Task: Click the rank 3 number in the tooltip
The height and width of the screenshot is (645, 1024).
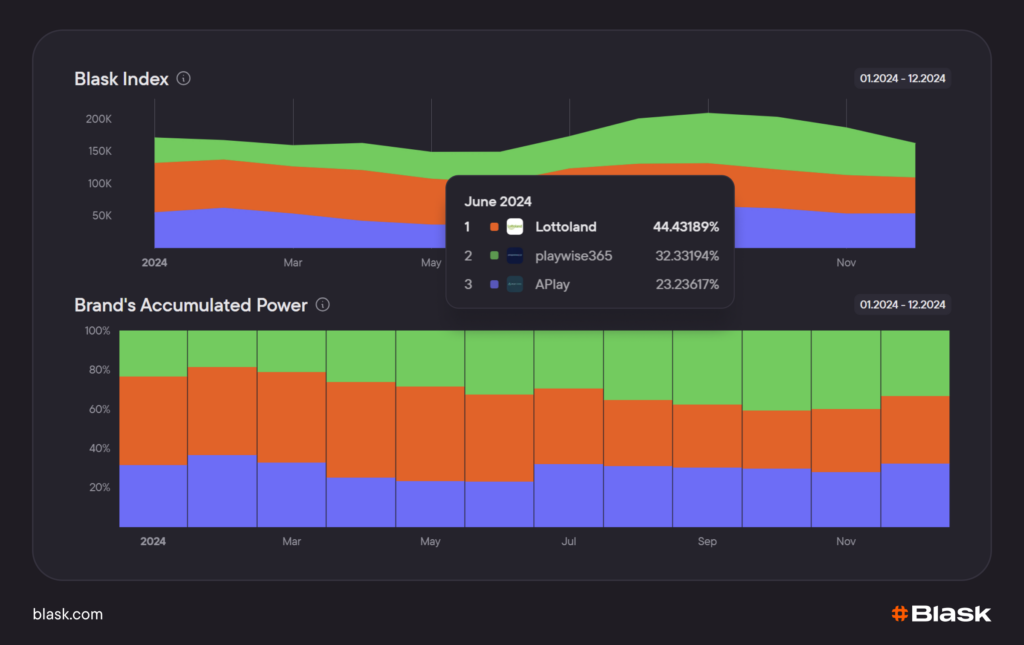Action: 468,285
